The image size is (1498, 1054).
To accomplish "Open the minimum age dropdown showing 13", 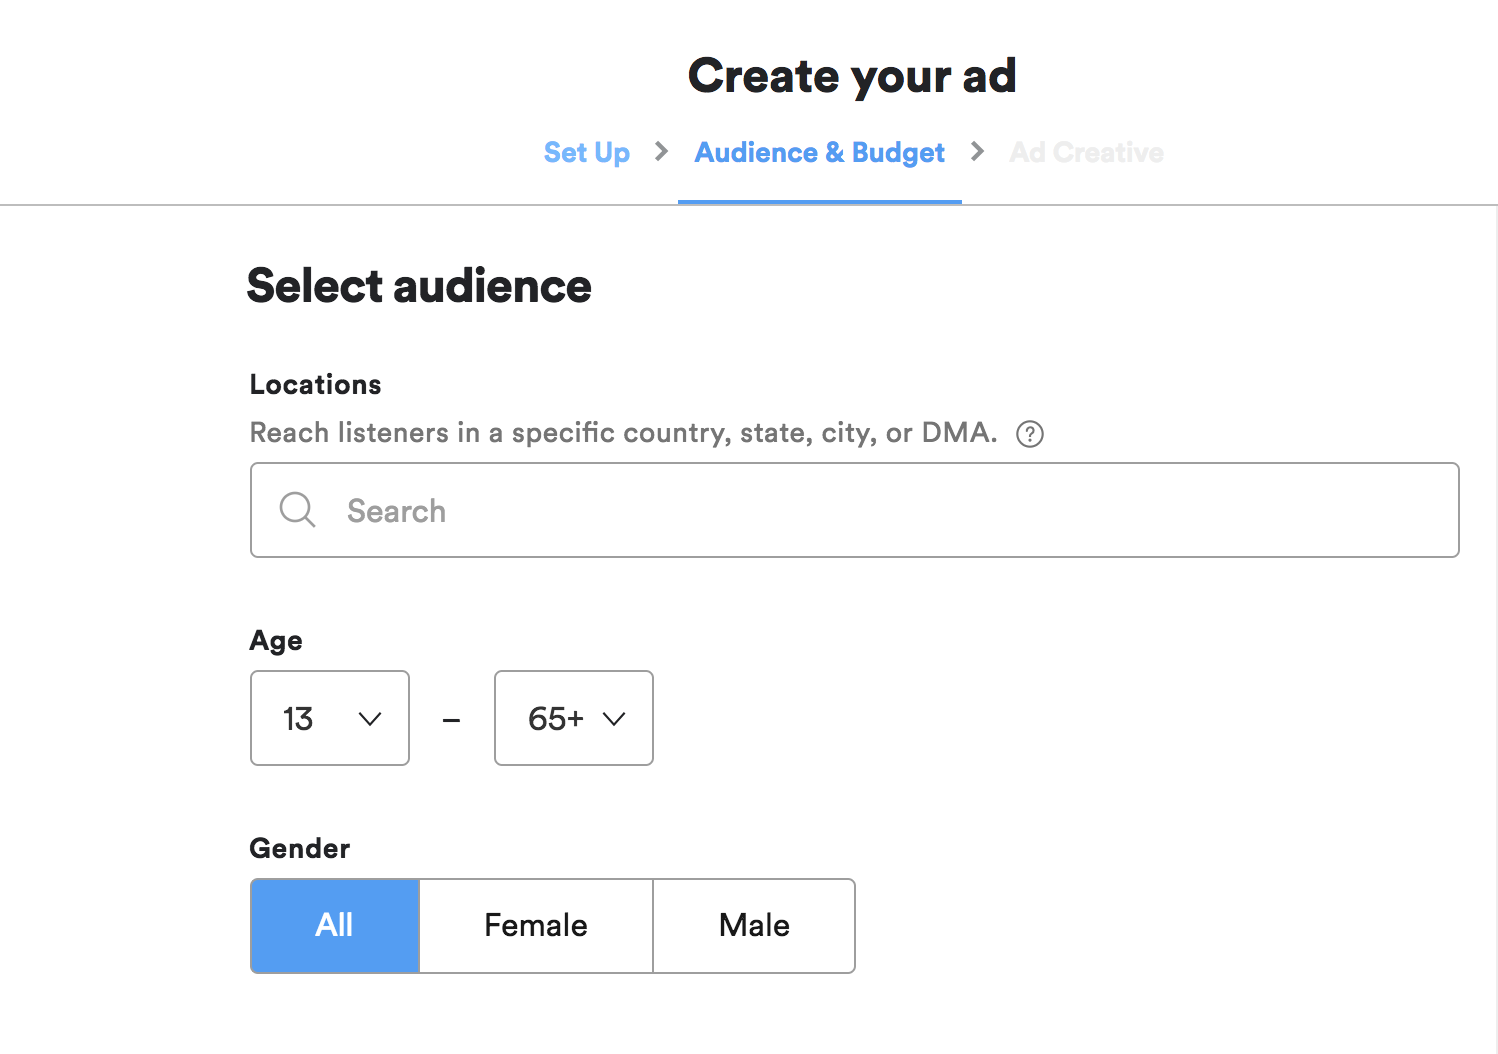I will click(330, 718).
